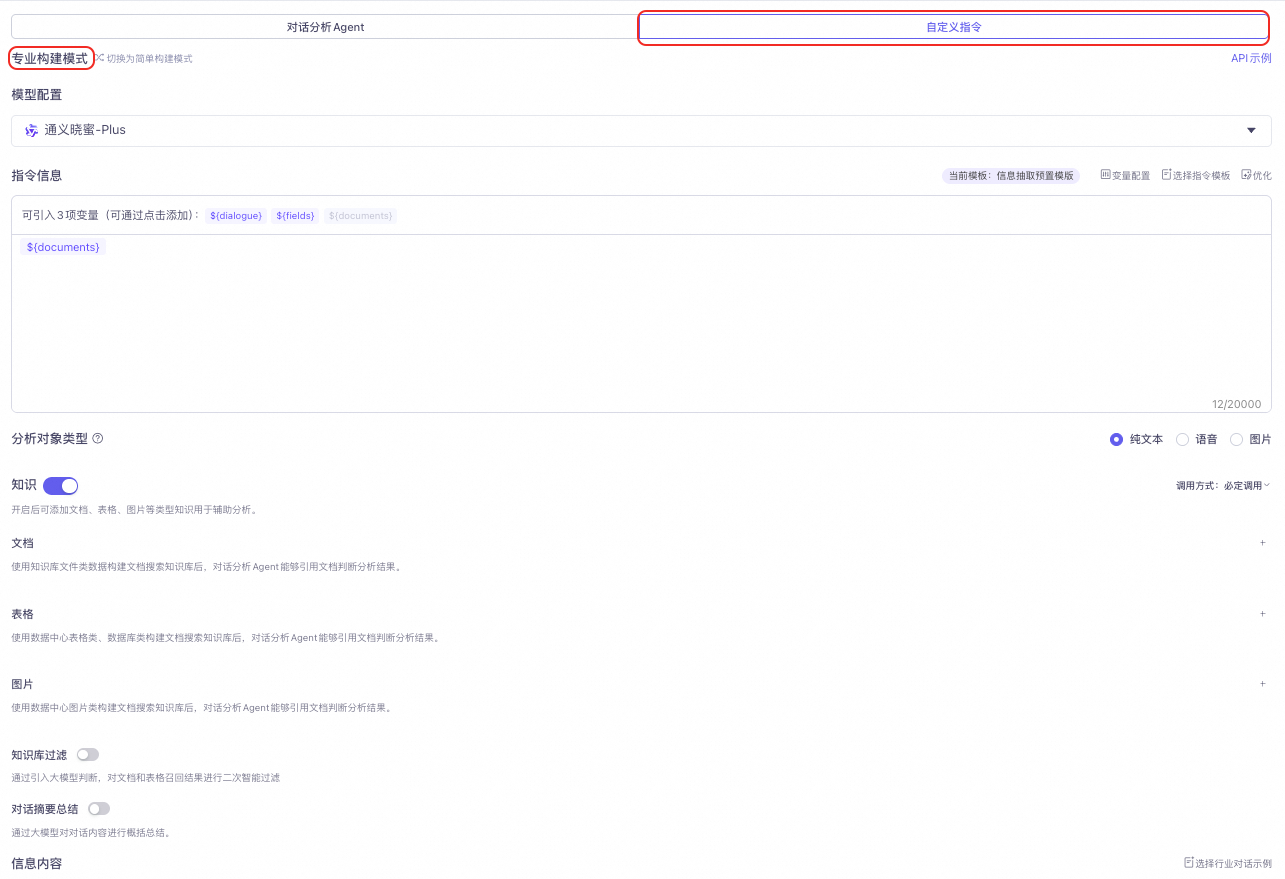Screen dimensions: 1285x879
Task: Add a 图片 knowledge source with plus
Action: pyautogui.click(x=1262, y=684)
